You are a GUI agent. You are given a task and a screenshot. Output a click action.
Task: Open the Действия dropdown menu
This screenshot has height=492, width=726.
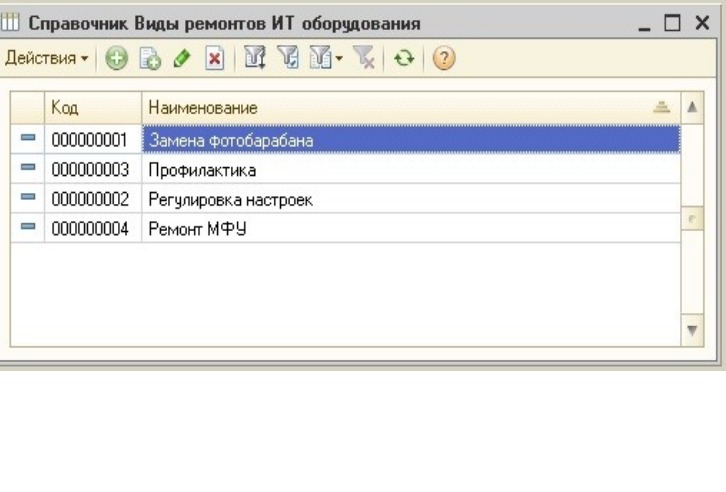click(46, 58)
